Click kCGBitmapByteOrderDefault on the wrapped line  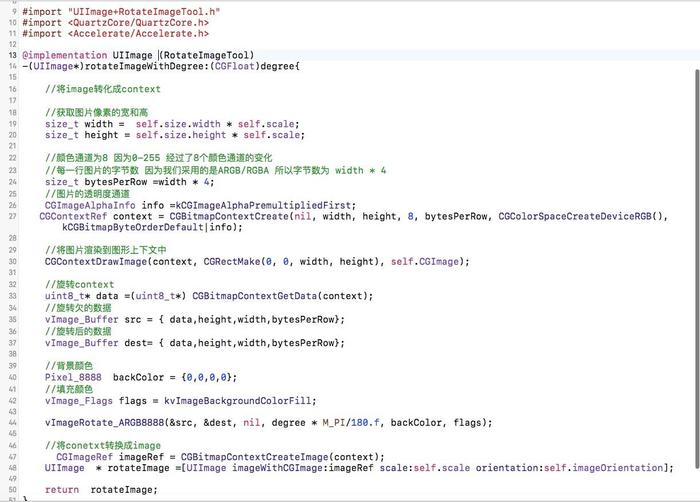[133, 227]
